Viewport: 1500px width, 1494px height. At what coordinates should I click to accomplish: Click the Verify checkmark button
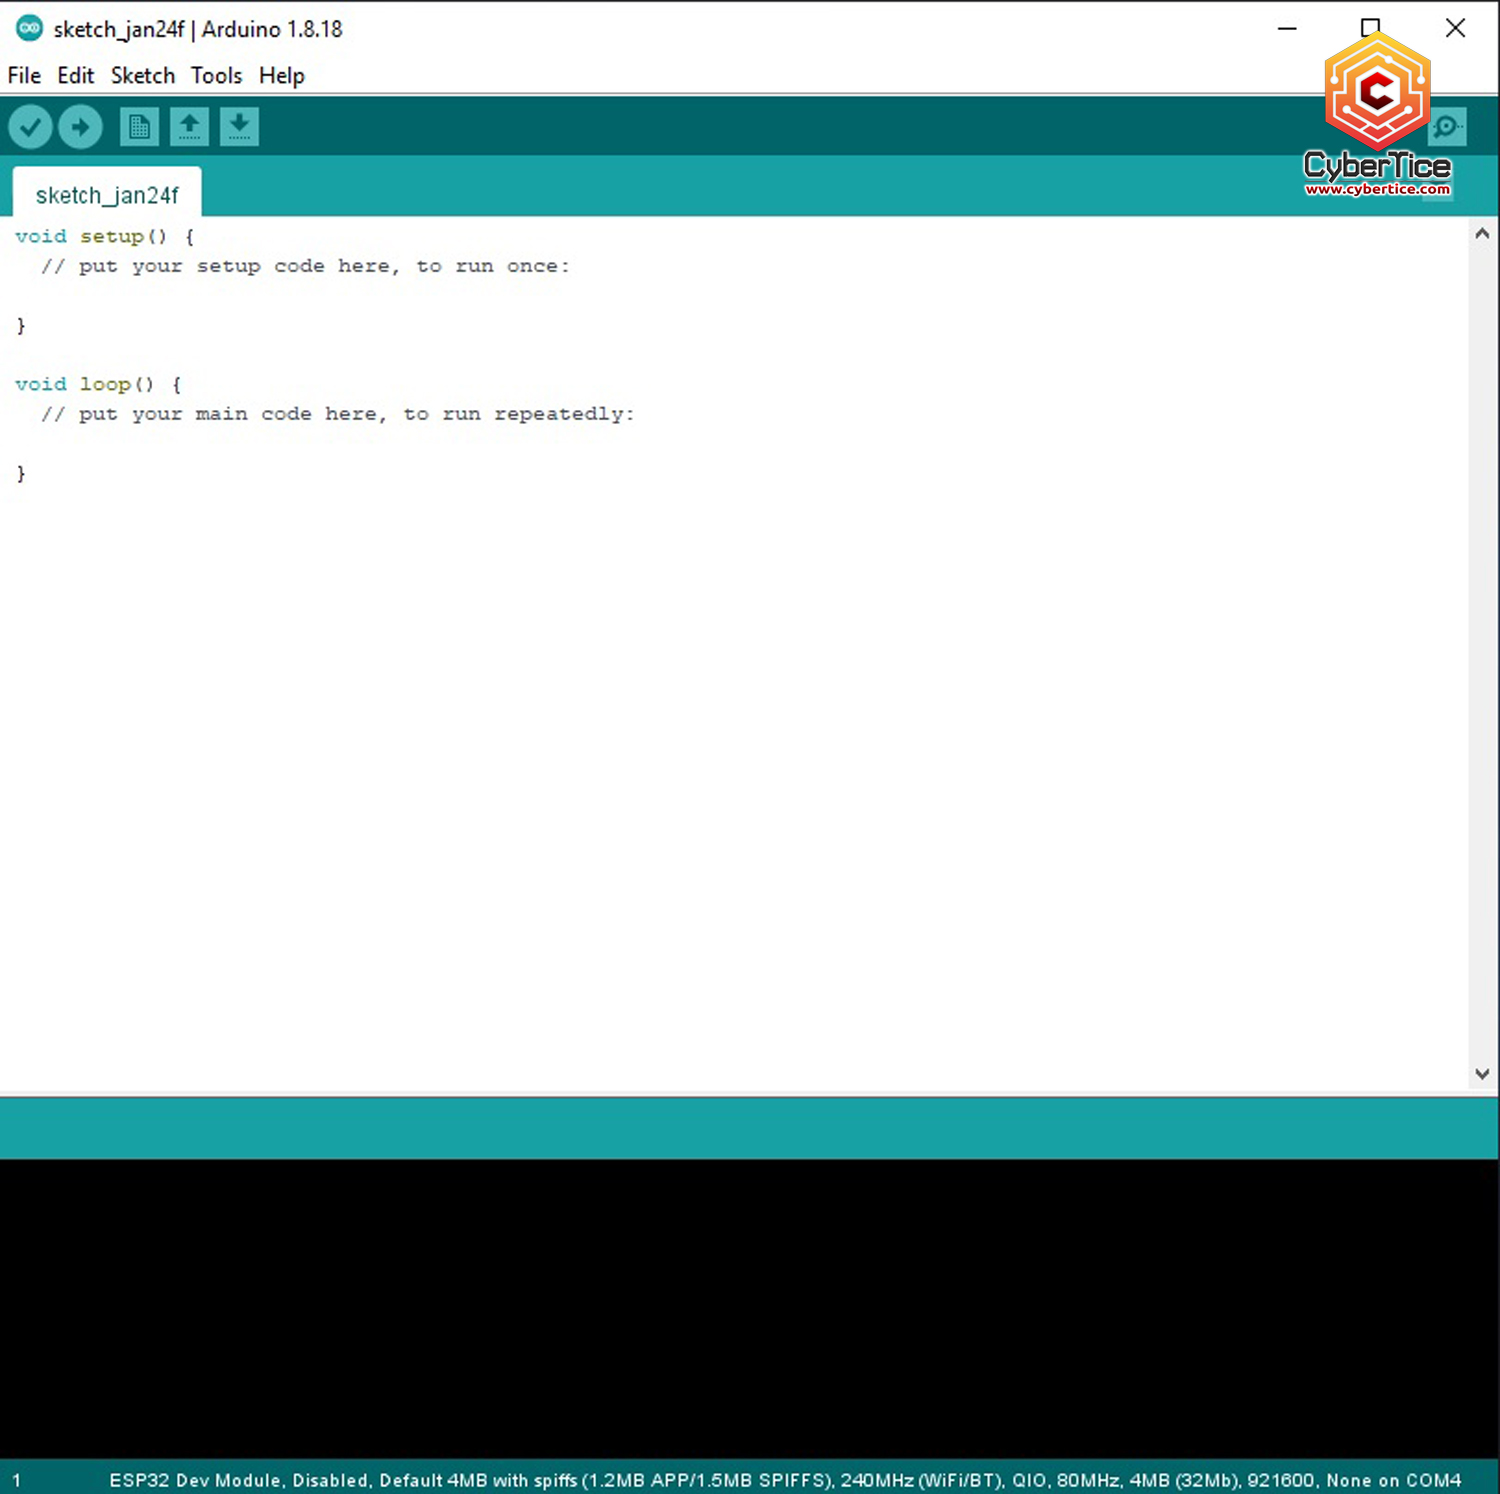[30, 127]
